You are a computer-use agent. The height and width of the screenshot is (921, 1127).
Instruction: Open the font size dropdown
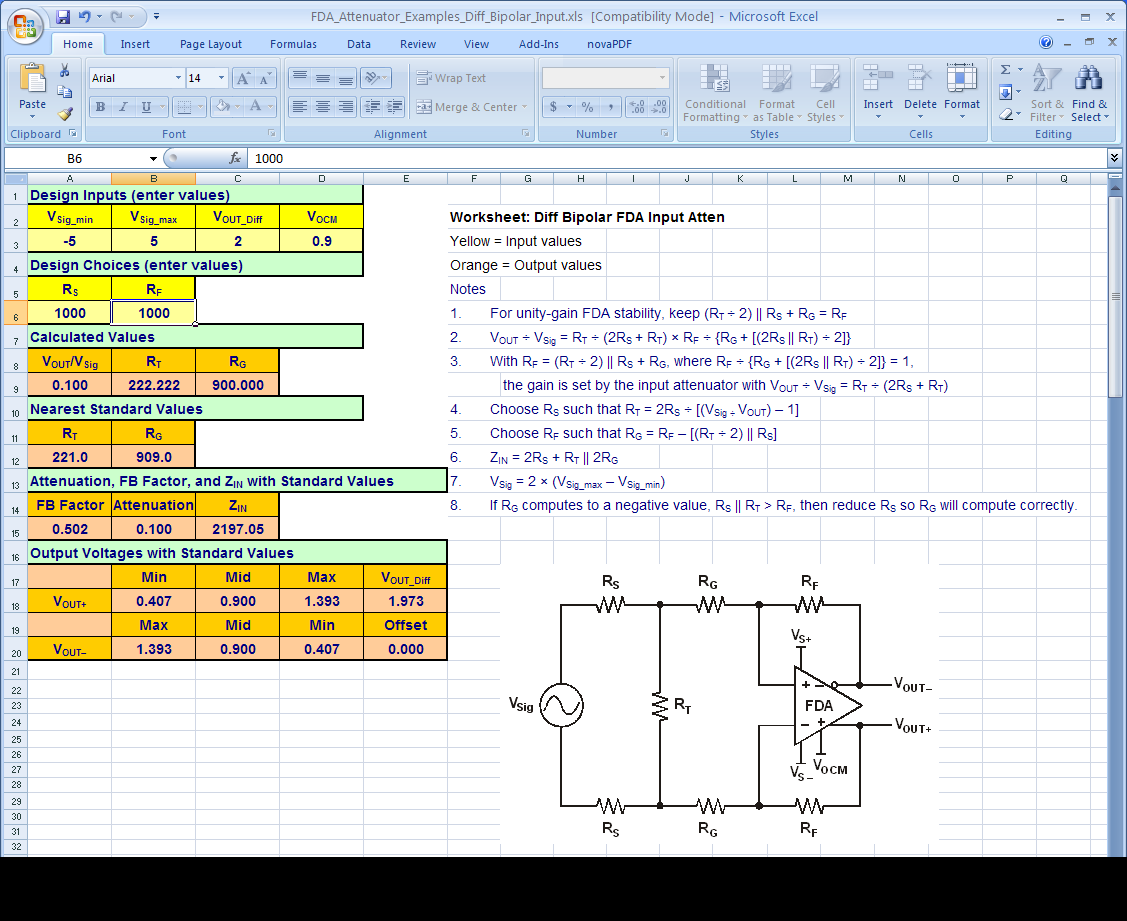coord(222,78)
